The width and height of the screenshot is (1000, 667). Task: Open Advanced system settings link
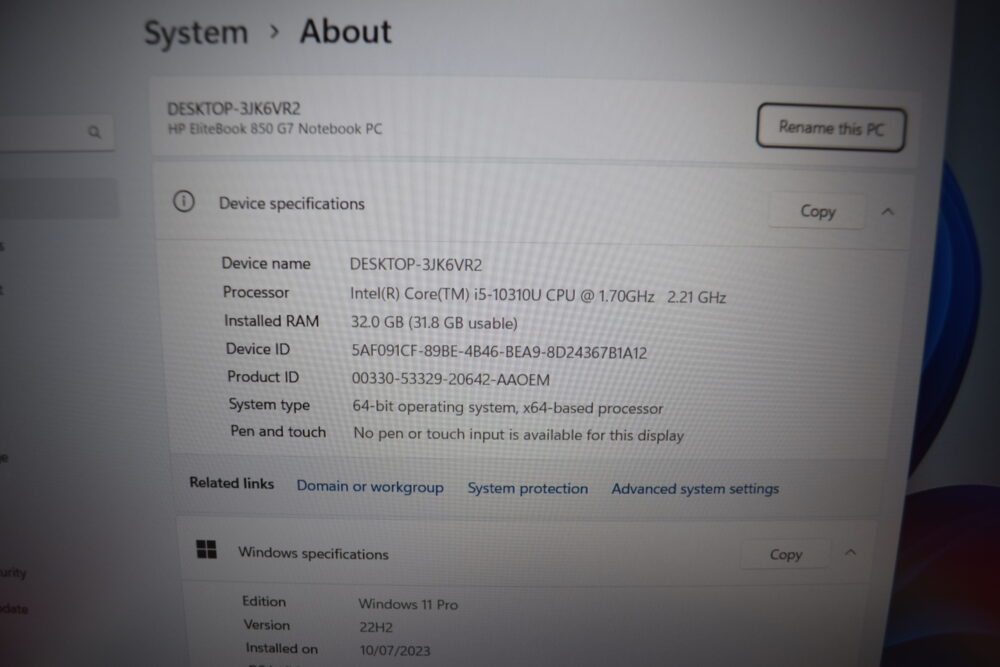coord(695,489)
